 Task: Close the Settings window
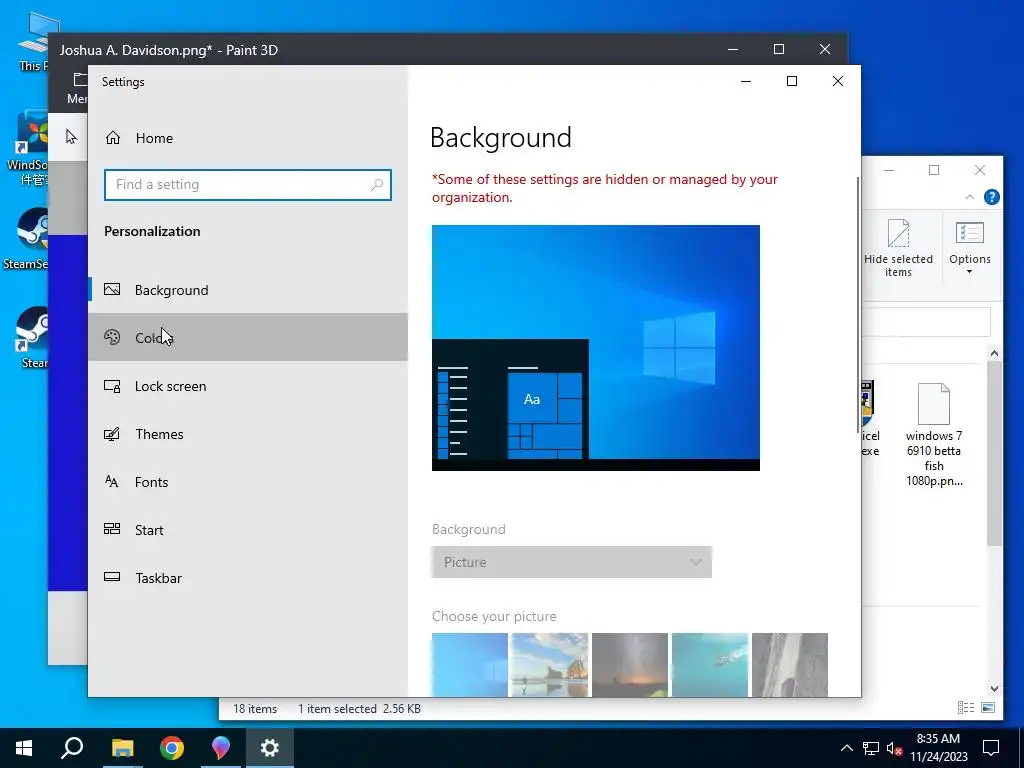[838, 81]
